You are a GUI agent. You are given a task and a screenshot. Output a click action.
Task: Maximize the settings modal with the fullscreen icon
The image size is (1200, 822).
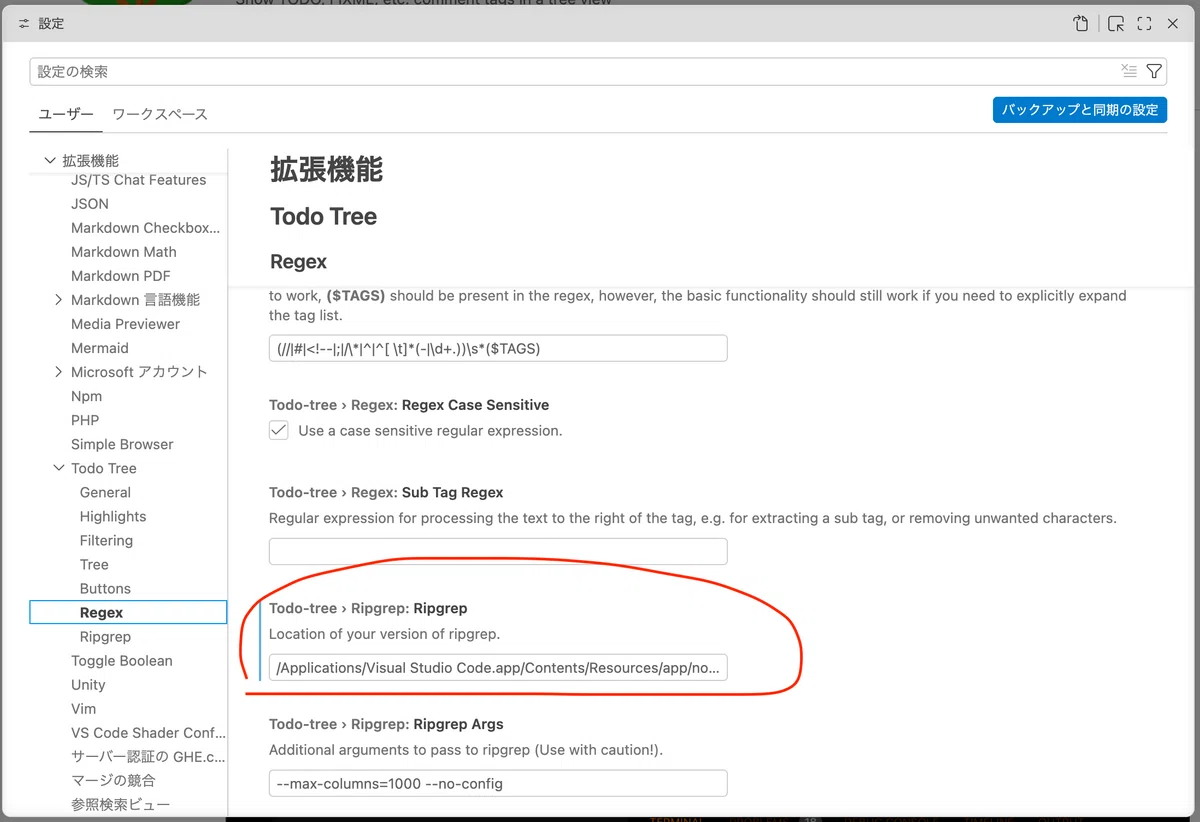(1144, 24)
